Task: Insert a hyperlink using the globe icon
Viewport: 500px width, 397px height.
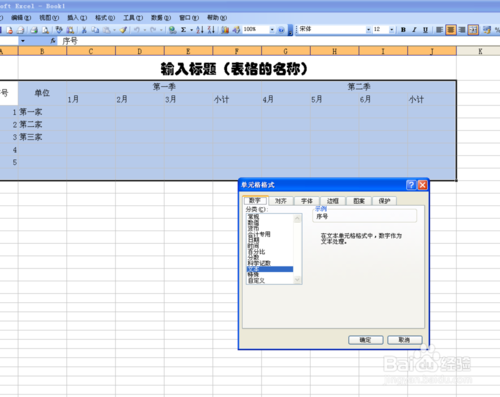Action: (x=172, y=30)
